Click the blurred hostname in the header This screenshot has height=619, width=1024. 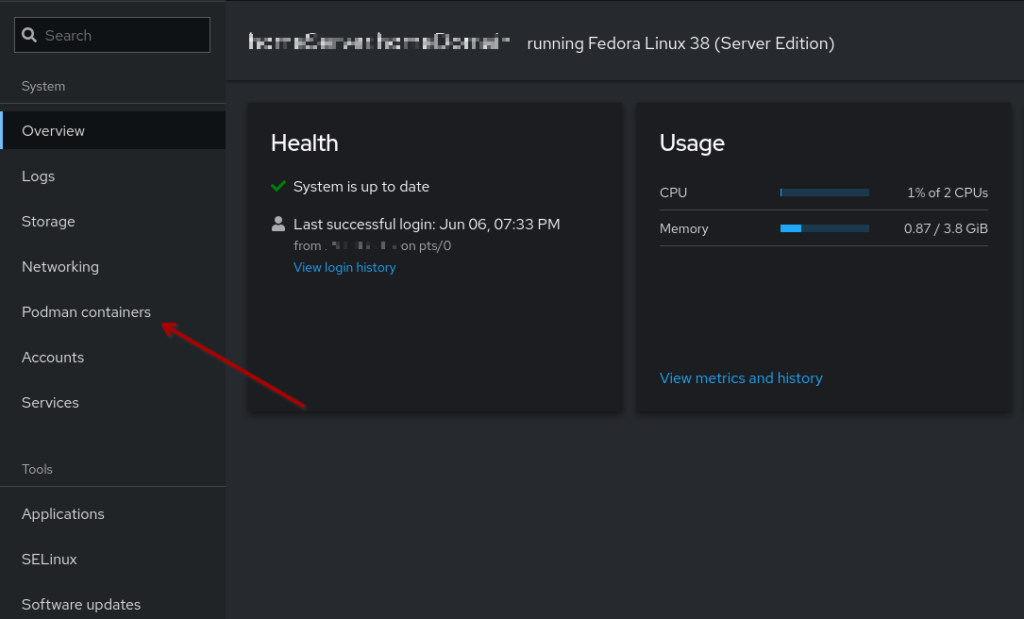coord(379,42)
